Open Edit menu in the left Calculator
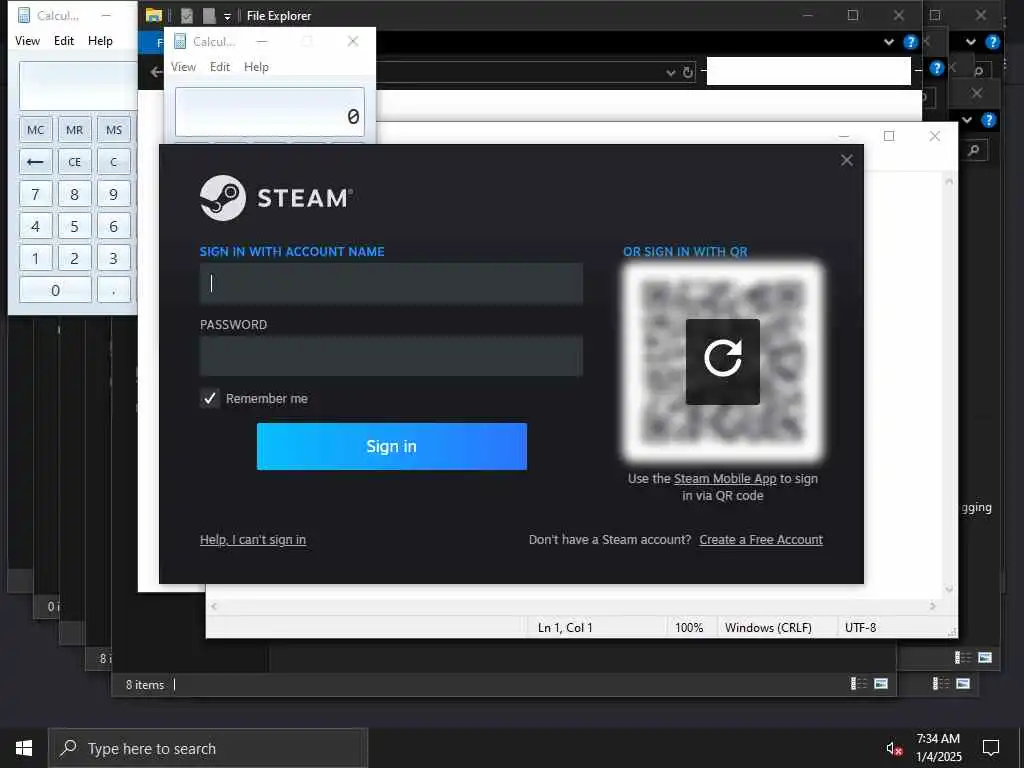The height and width of the screenshot is (768, 1024). (x=64, y=40)
